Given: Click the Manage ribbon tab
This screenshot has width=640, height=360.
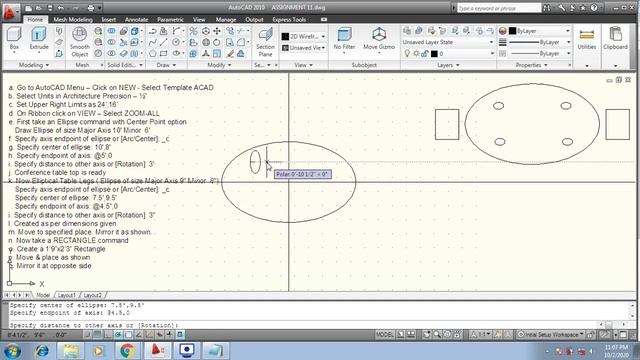Looking at the screenshot, I should (x=225, y=19).
